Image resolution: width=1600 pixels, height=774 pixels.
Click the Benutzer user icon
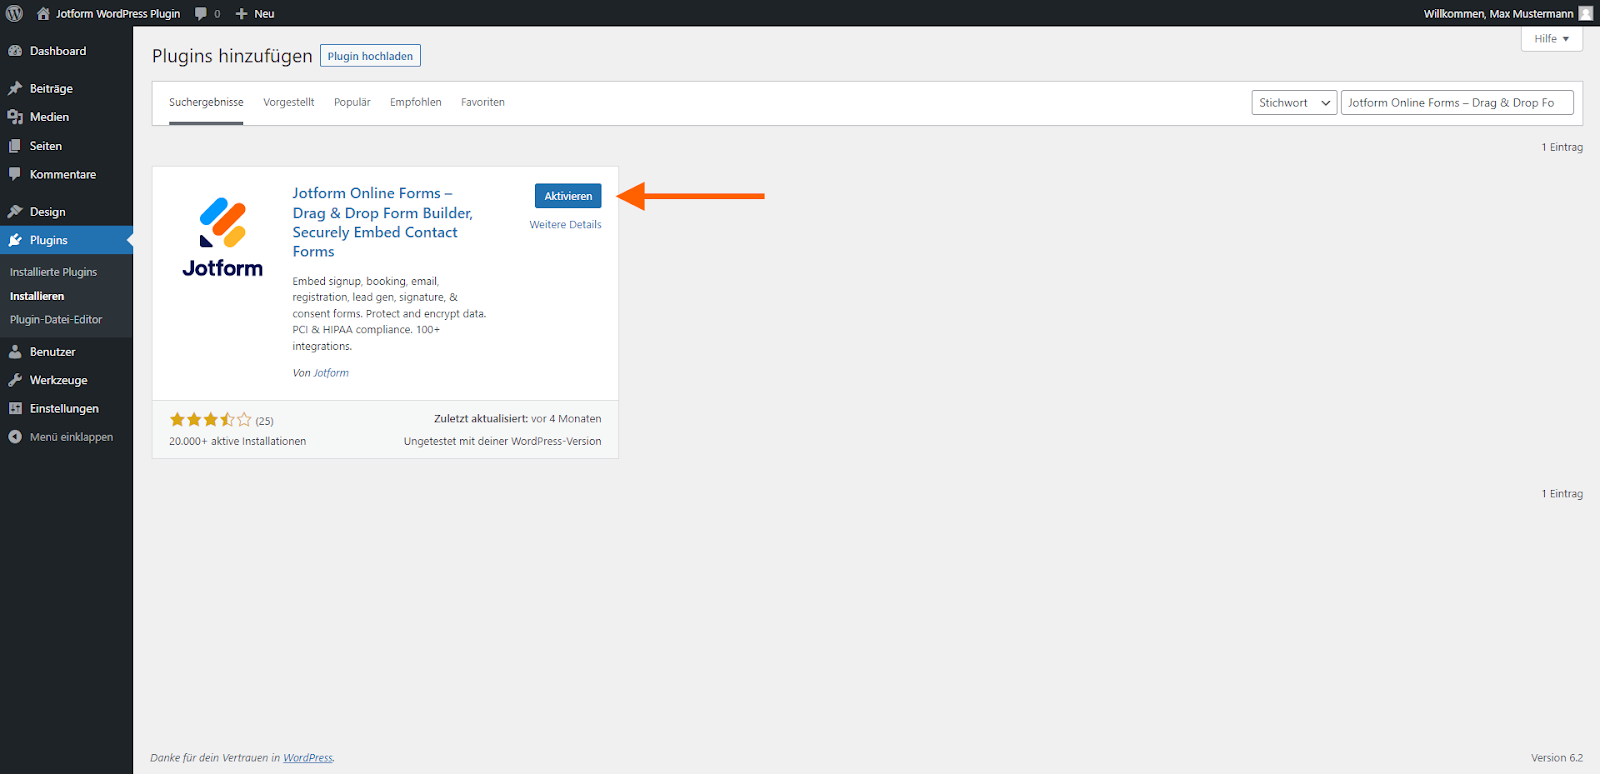[15, 352]
